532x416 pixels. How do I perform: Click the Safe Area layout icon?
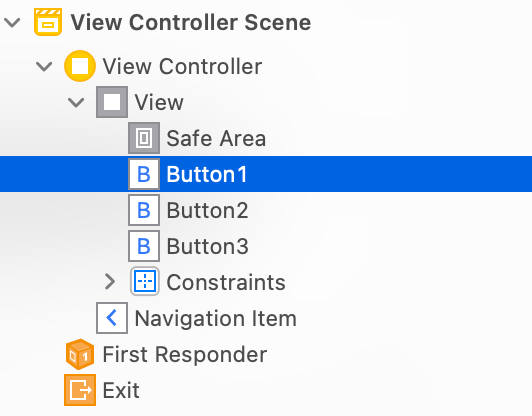click(x=144, y=138)
